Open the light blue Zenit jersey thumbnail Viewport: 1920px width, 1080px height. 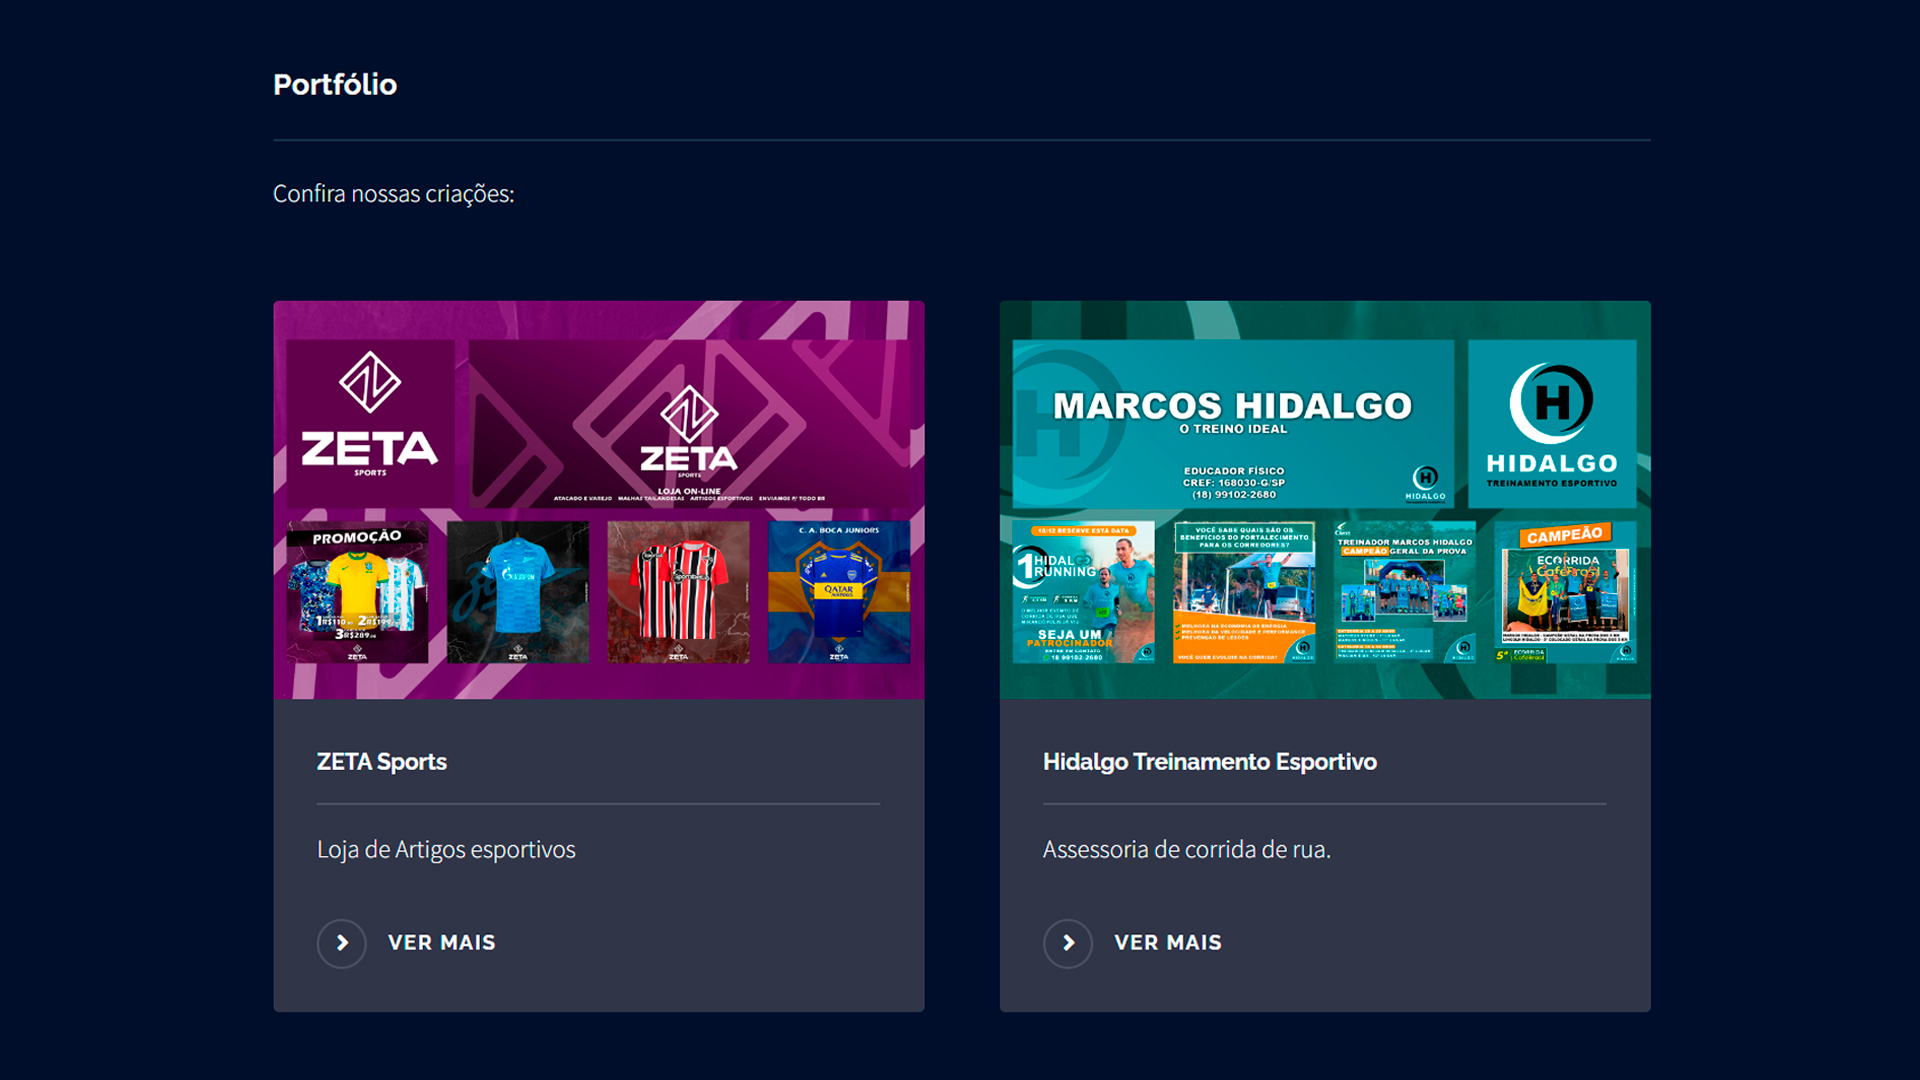pyautogui.click(x=518, y=592)
